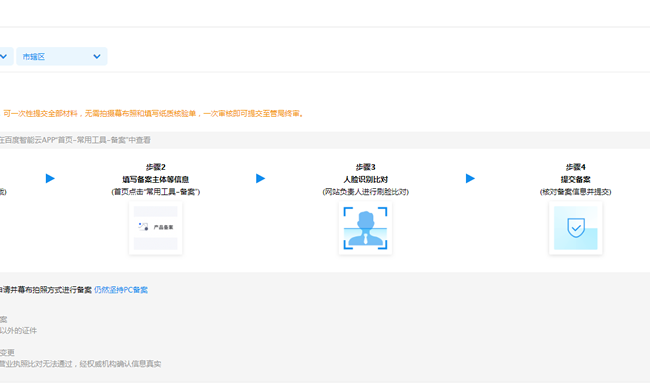This screenshot has width=650, height=384.
Task: Click the 核对备案信息并提交 caption
Action: [x=575, y=192]
